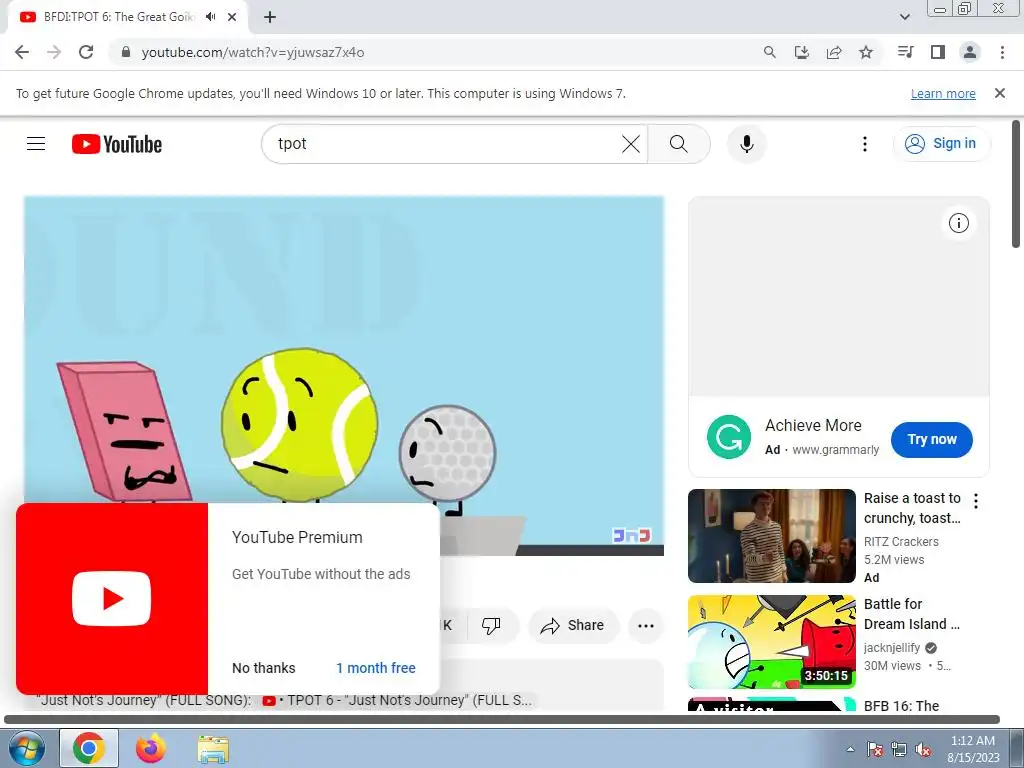Open options for the Raise a toast ad
The height and width of the screenshot is (768, 1024).
point(976,501)
